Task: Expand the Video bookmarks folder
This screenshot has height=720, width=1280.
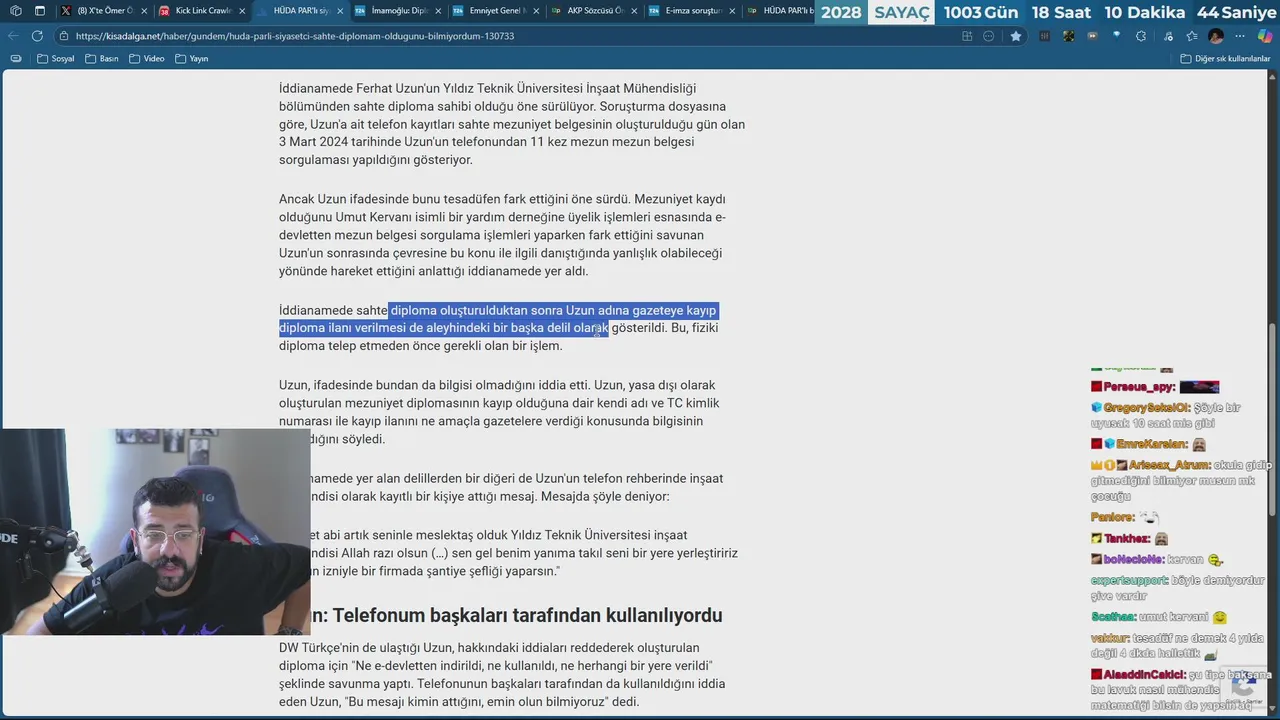Action: click(147, 58)
